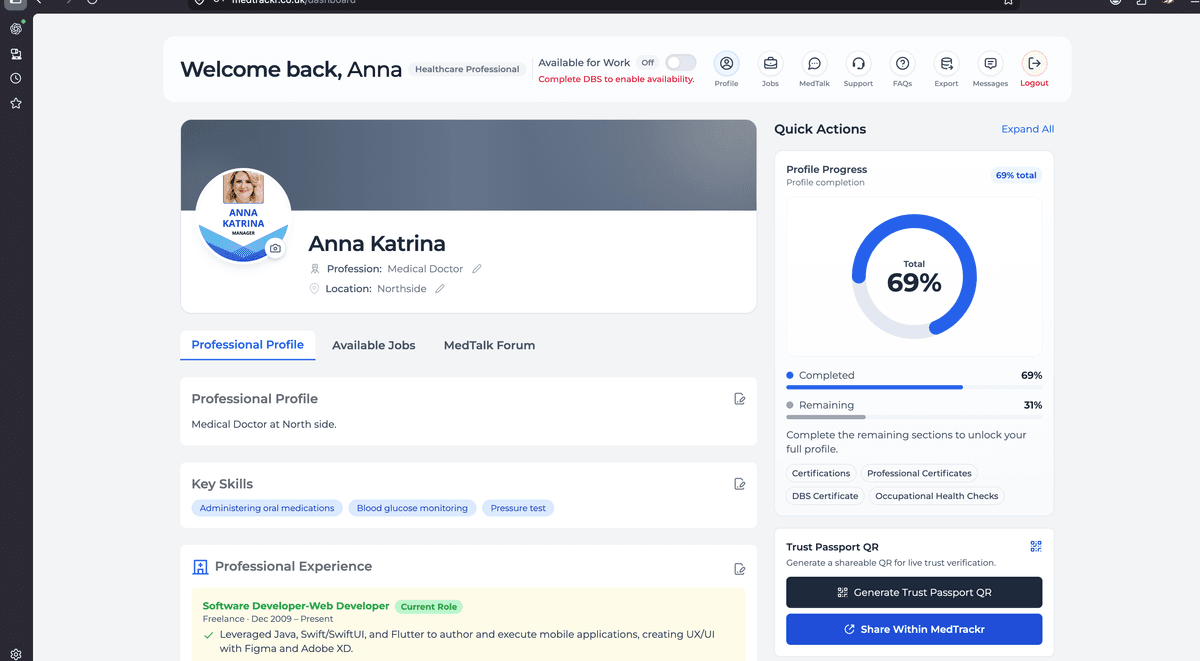The height and width of the screenshot is (661, 1200).
Task: Edit Profession pencil icon next to Medical Doctor
Action: tap(477, 269)
